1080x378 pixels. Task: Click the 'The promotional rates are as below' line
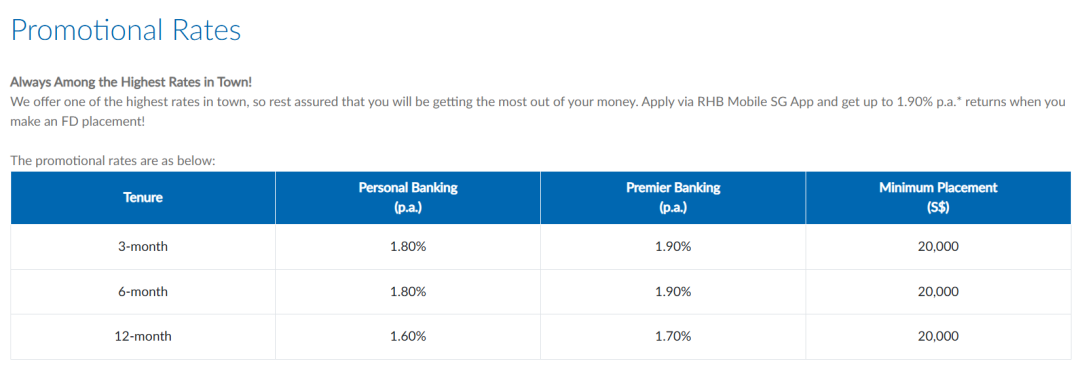tap(114, 161)
